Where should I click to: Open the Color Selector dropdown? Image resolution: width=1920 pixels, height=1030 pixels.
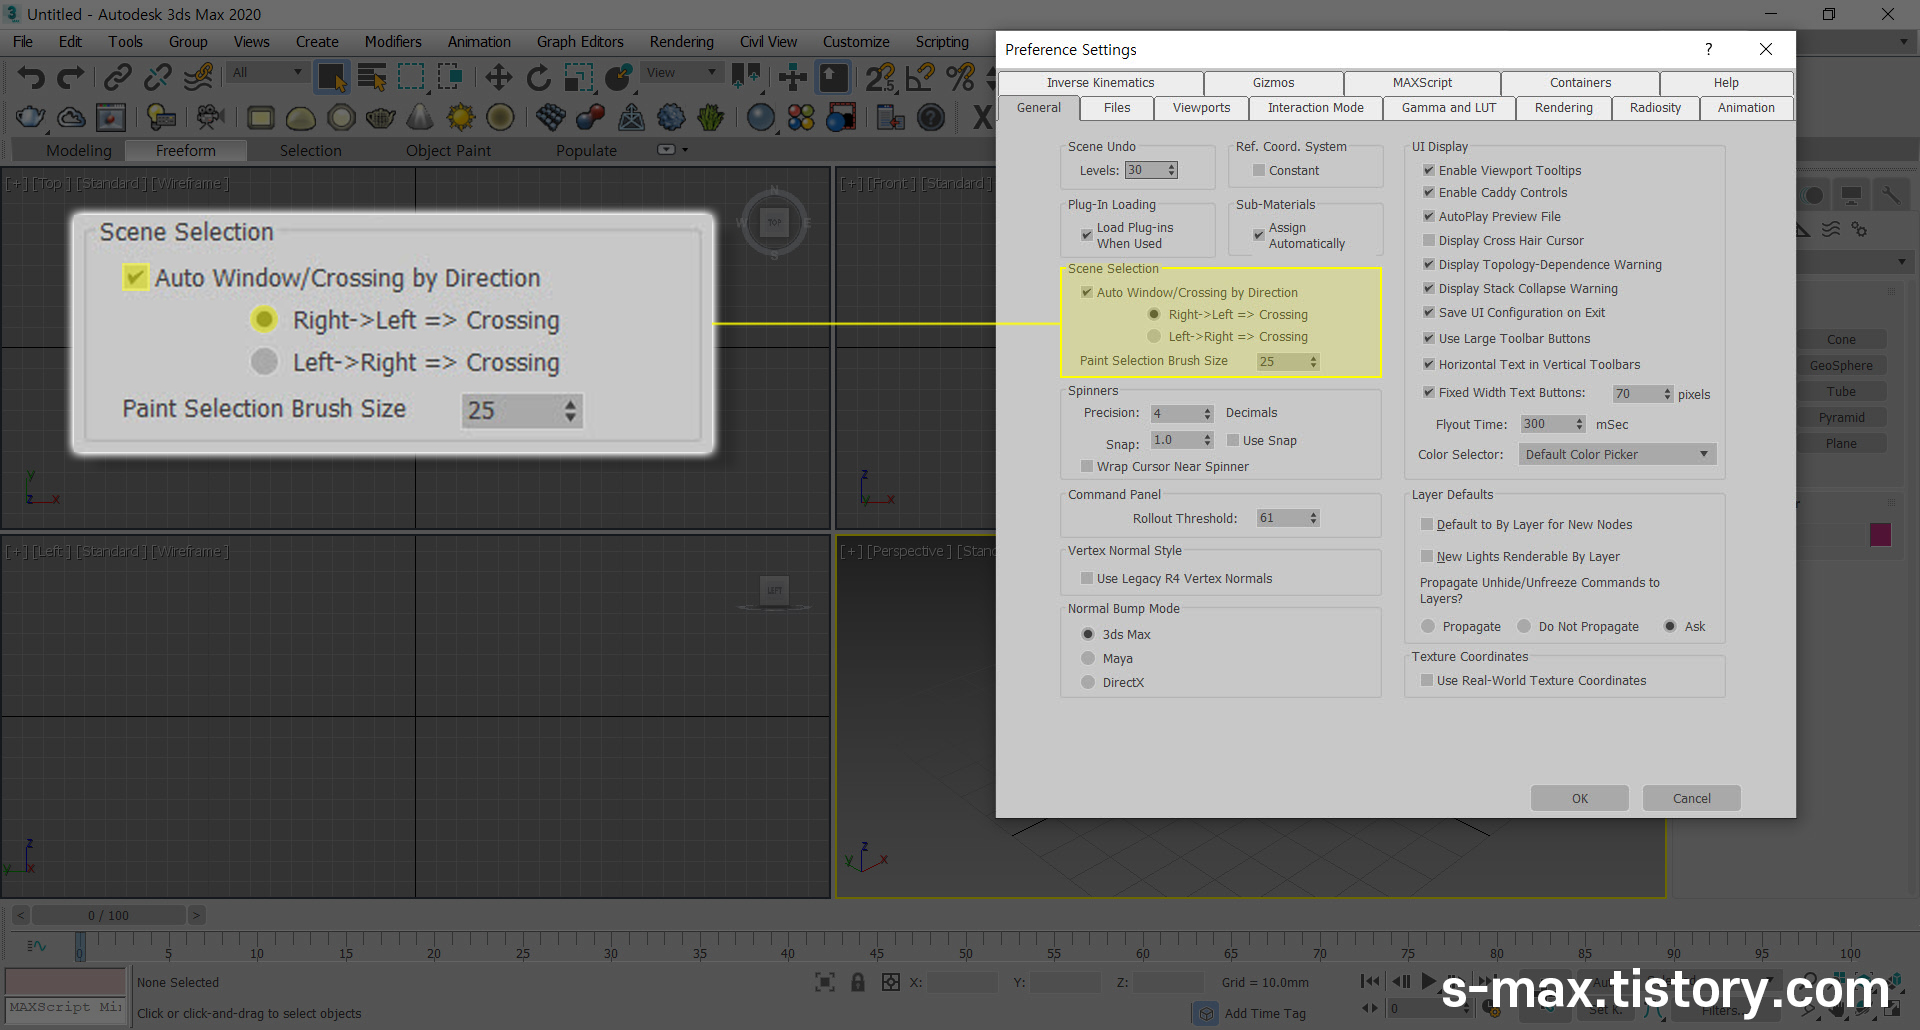pyautogui.click(x=1617, y=455)
